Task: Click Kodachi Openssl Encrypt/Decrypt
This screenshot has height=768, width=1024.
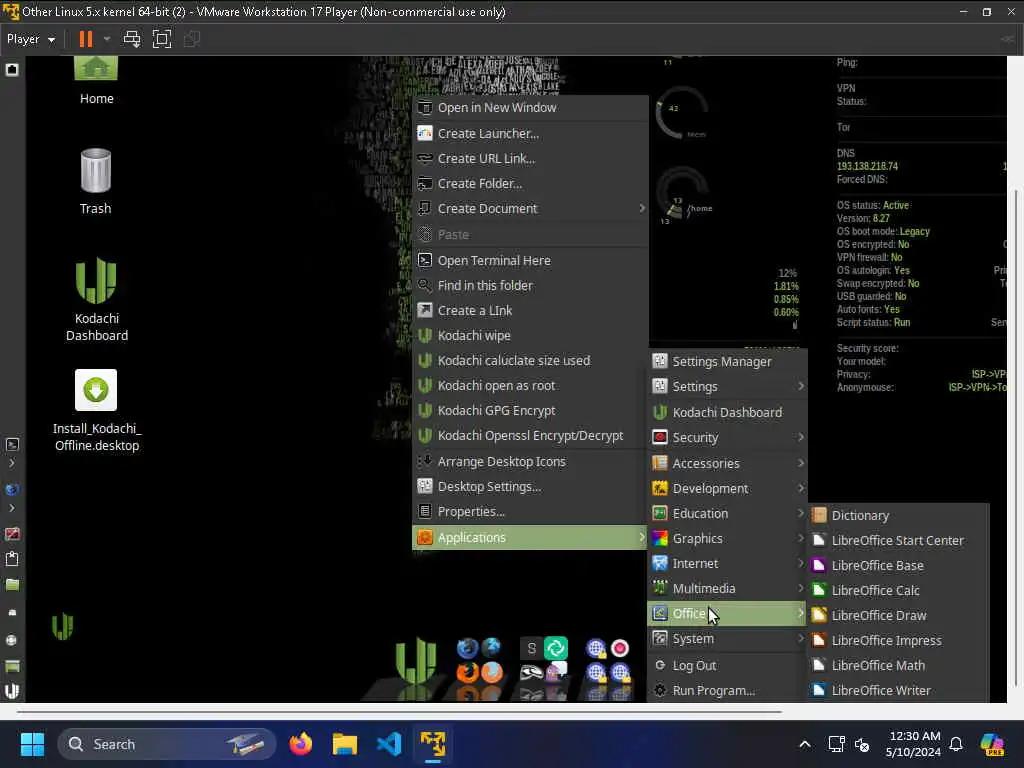Action: pos(530,436)
